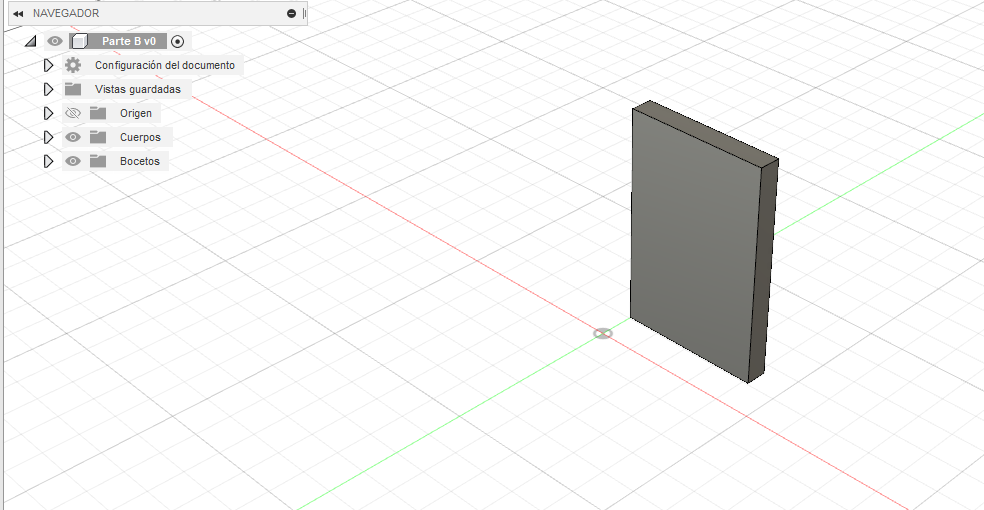Screen dimensions: 984x510
Task: Expand the Vistas guardadas folder
Action: [48, 89]
